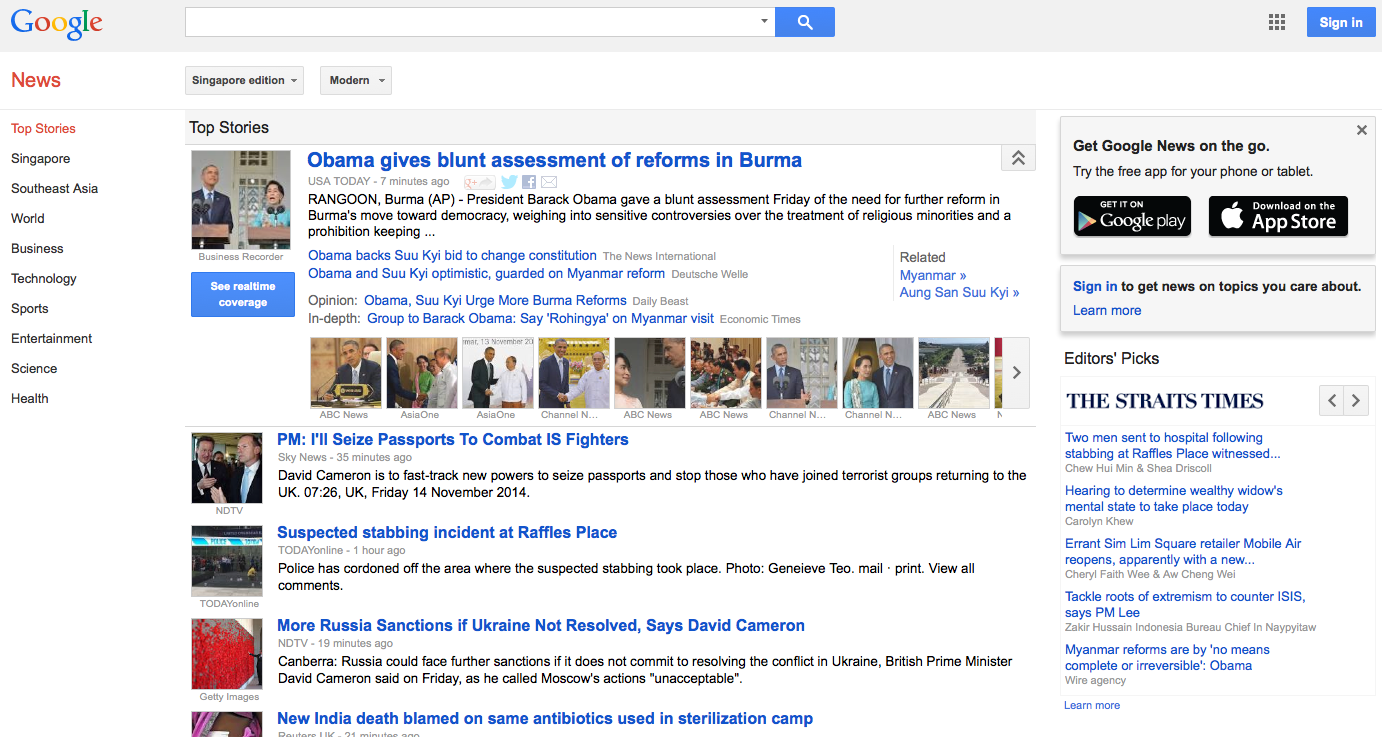Expand search box suggestions arrow
Viewport: 1382px width, 737px height.
[764, 21]
